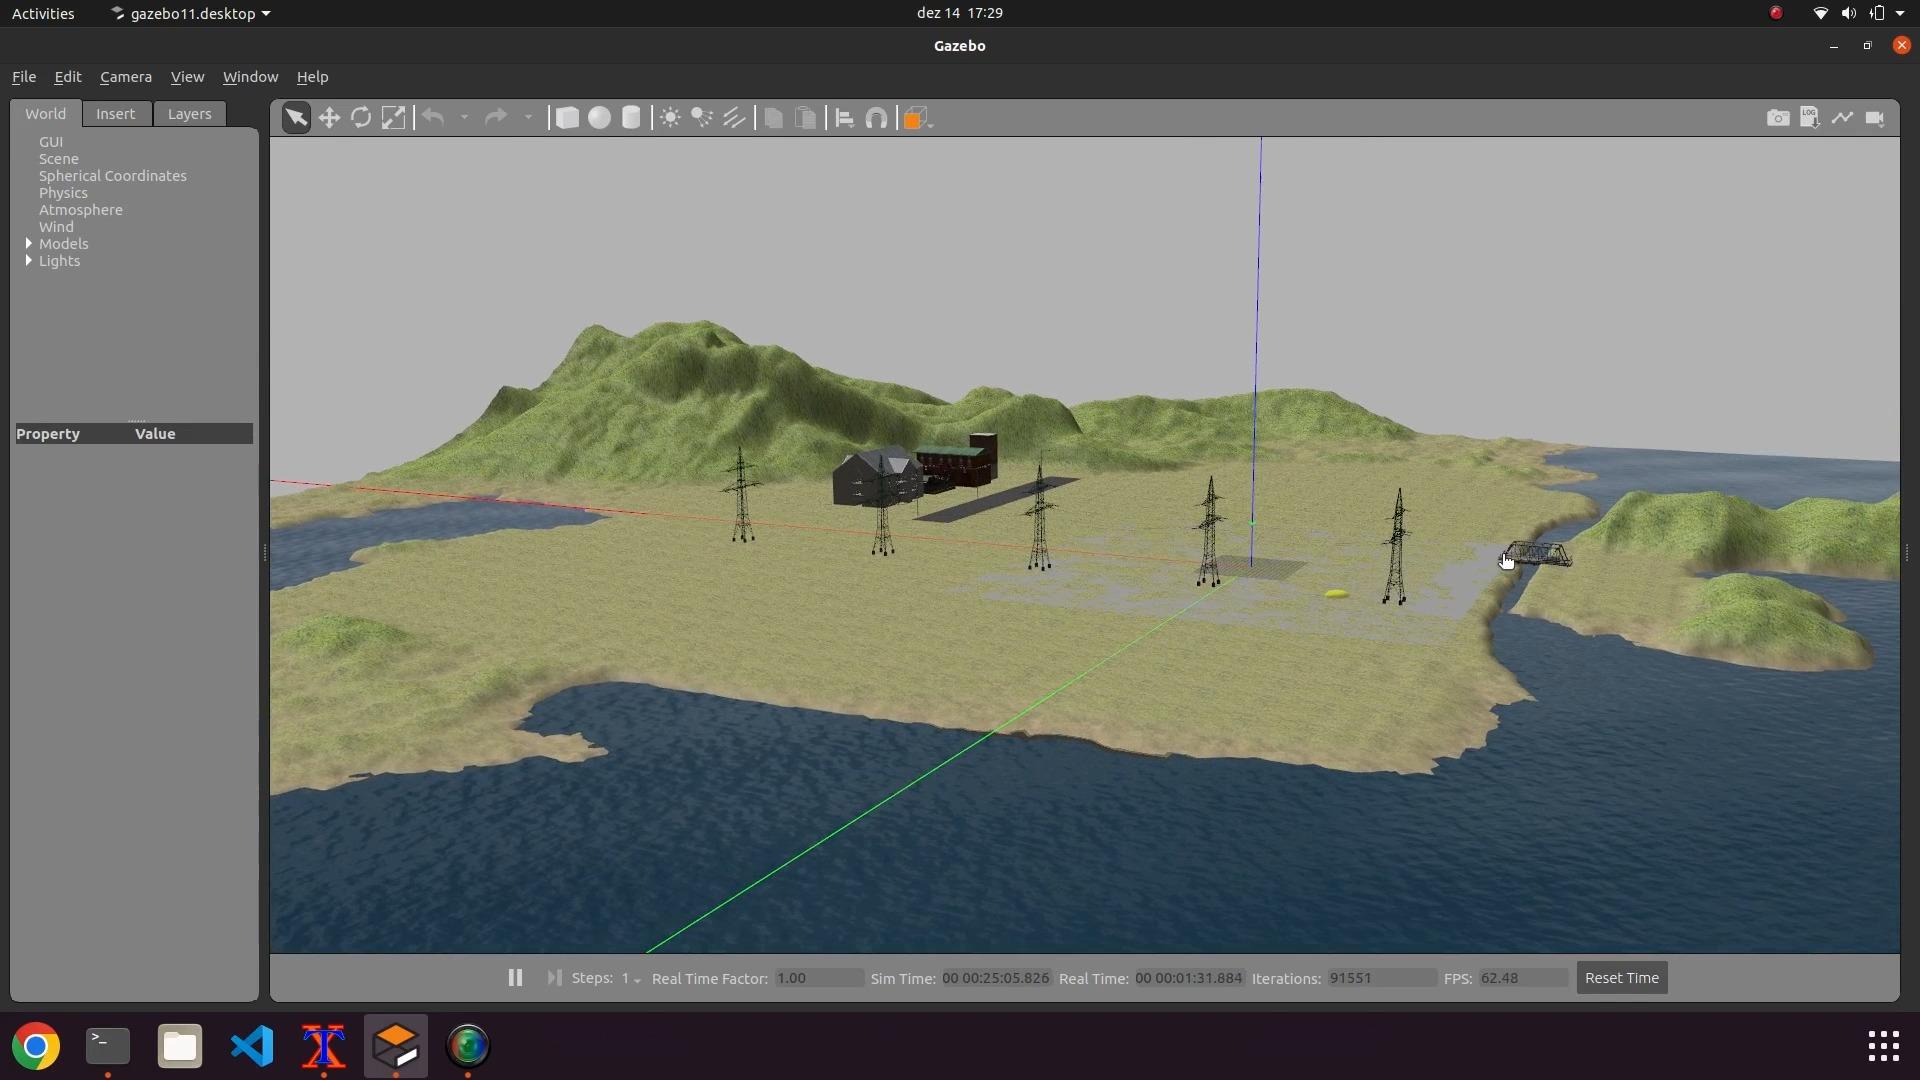Toggle the Snap magnet tool
1920x1080 pixels.
877,118
